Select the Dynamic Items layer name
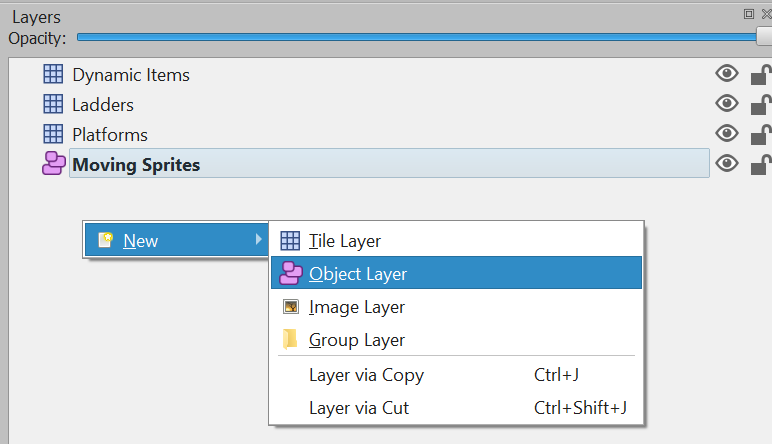 tap(131, 75)
